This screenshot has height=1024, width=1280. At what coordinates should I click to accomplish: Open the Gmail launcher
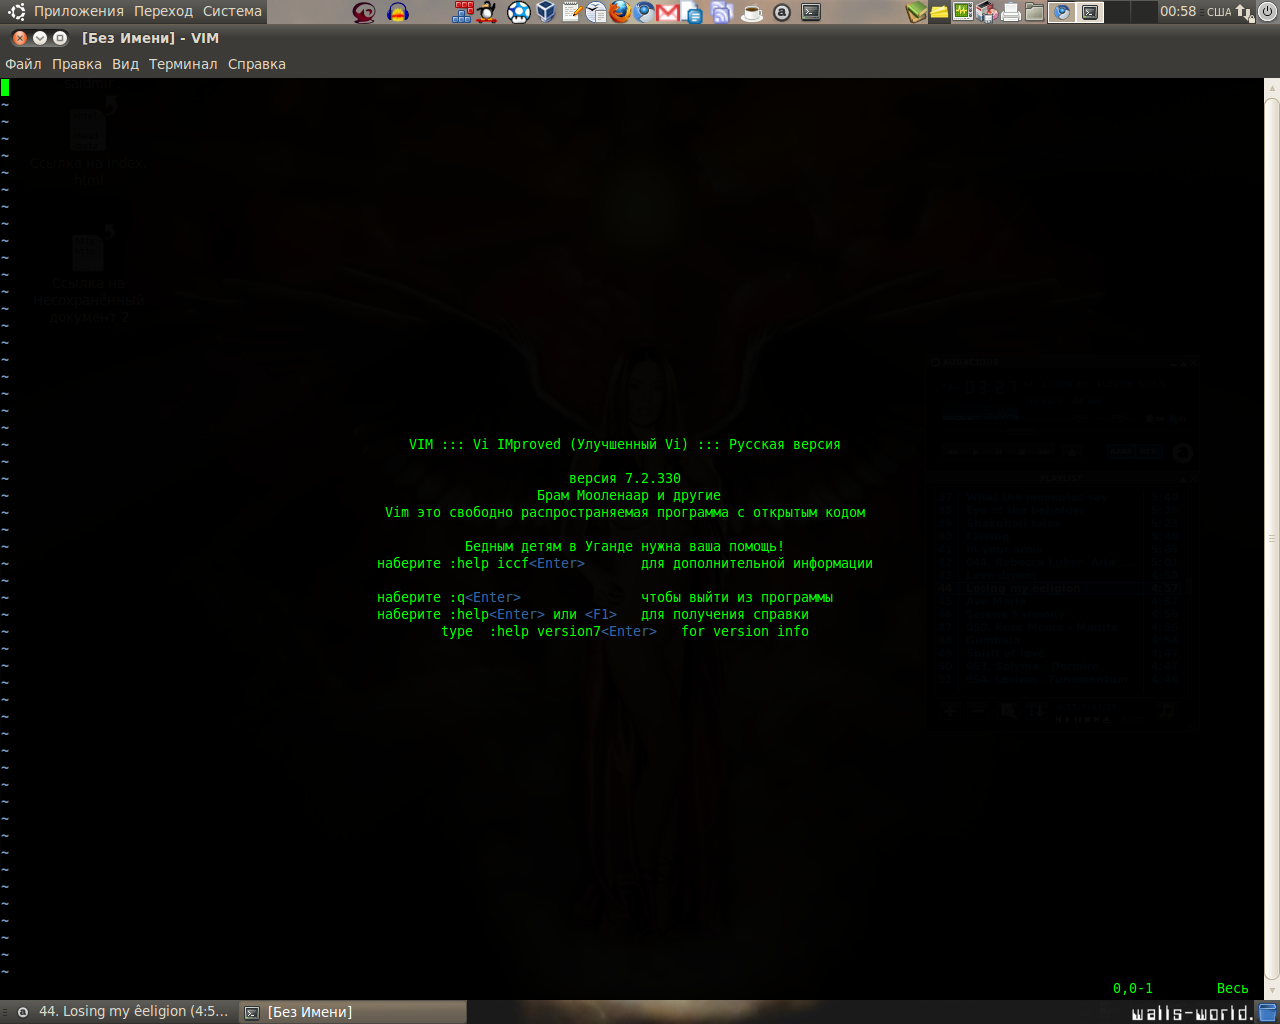(668, 12)
